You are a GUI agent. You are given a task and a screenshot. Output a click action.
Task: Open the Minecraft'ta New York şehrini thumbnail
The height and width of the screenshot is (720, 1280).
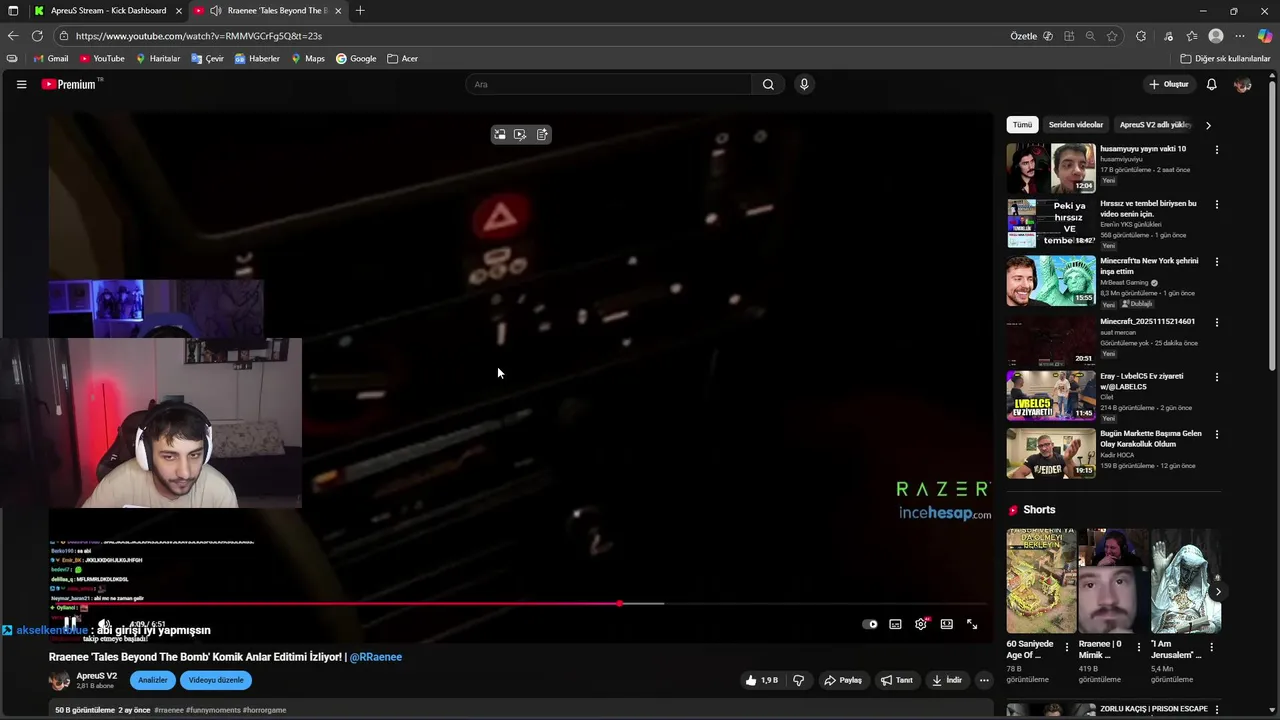(1051, 281)
